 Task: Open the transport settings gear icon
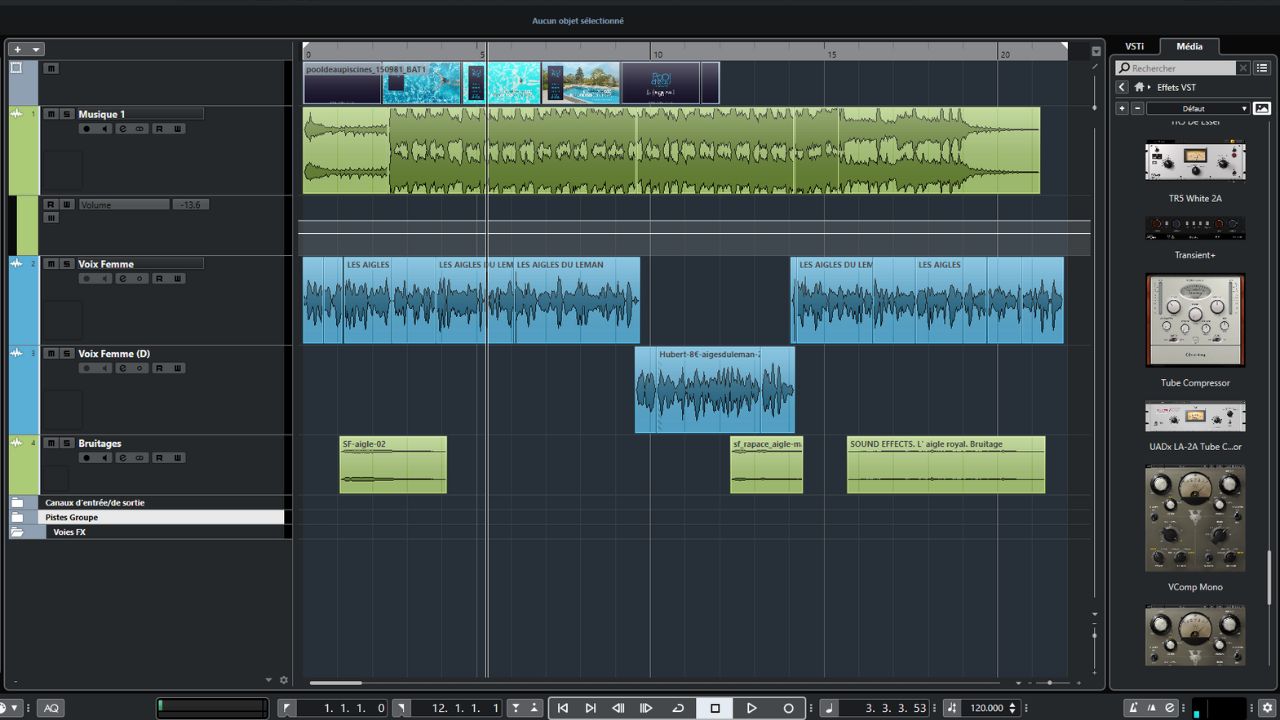[1267, 708]
